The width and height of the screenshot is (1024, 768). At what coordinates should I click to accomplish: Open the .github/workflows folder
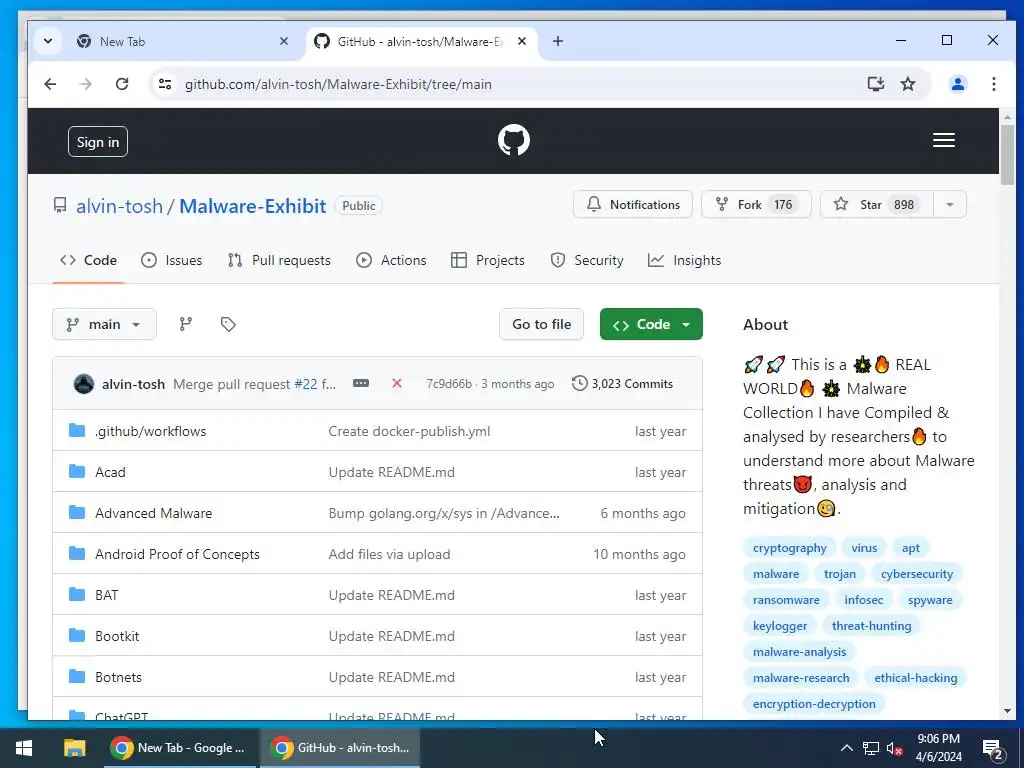[150, 431]
